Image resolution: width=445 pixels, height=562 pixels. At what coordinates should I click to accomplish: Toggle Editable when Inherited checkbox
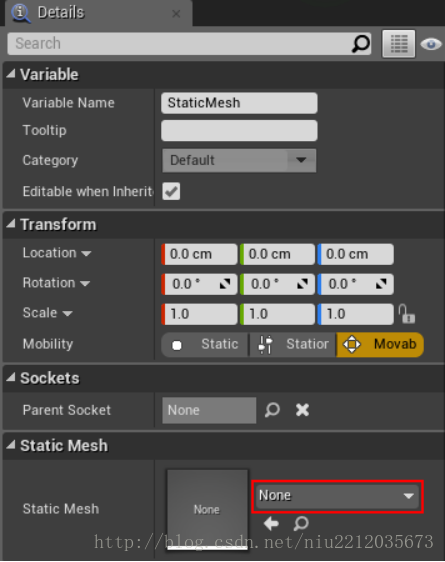(171, 191)
